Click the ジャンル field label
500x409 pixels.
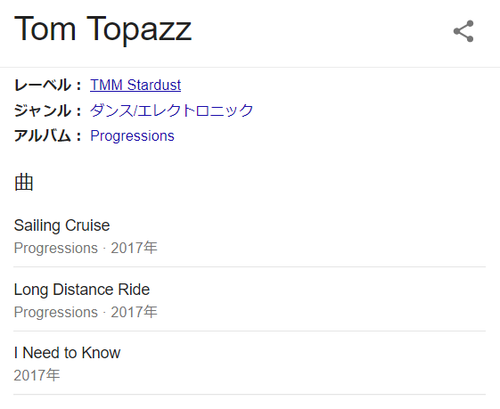tap(47, 110)
